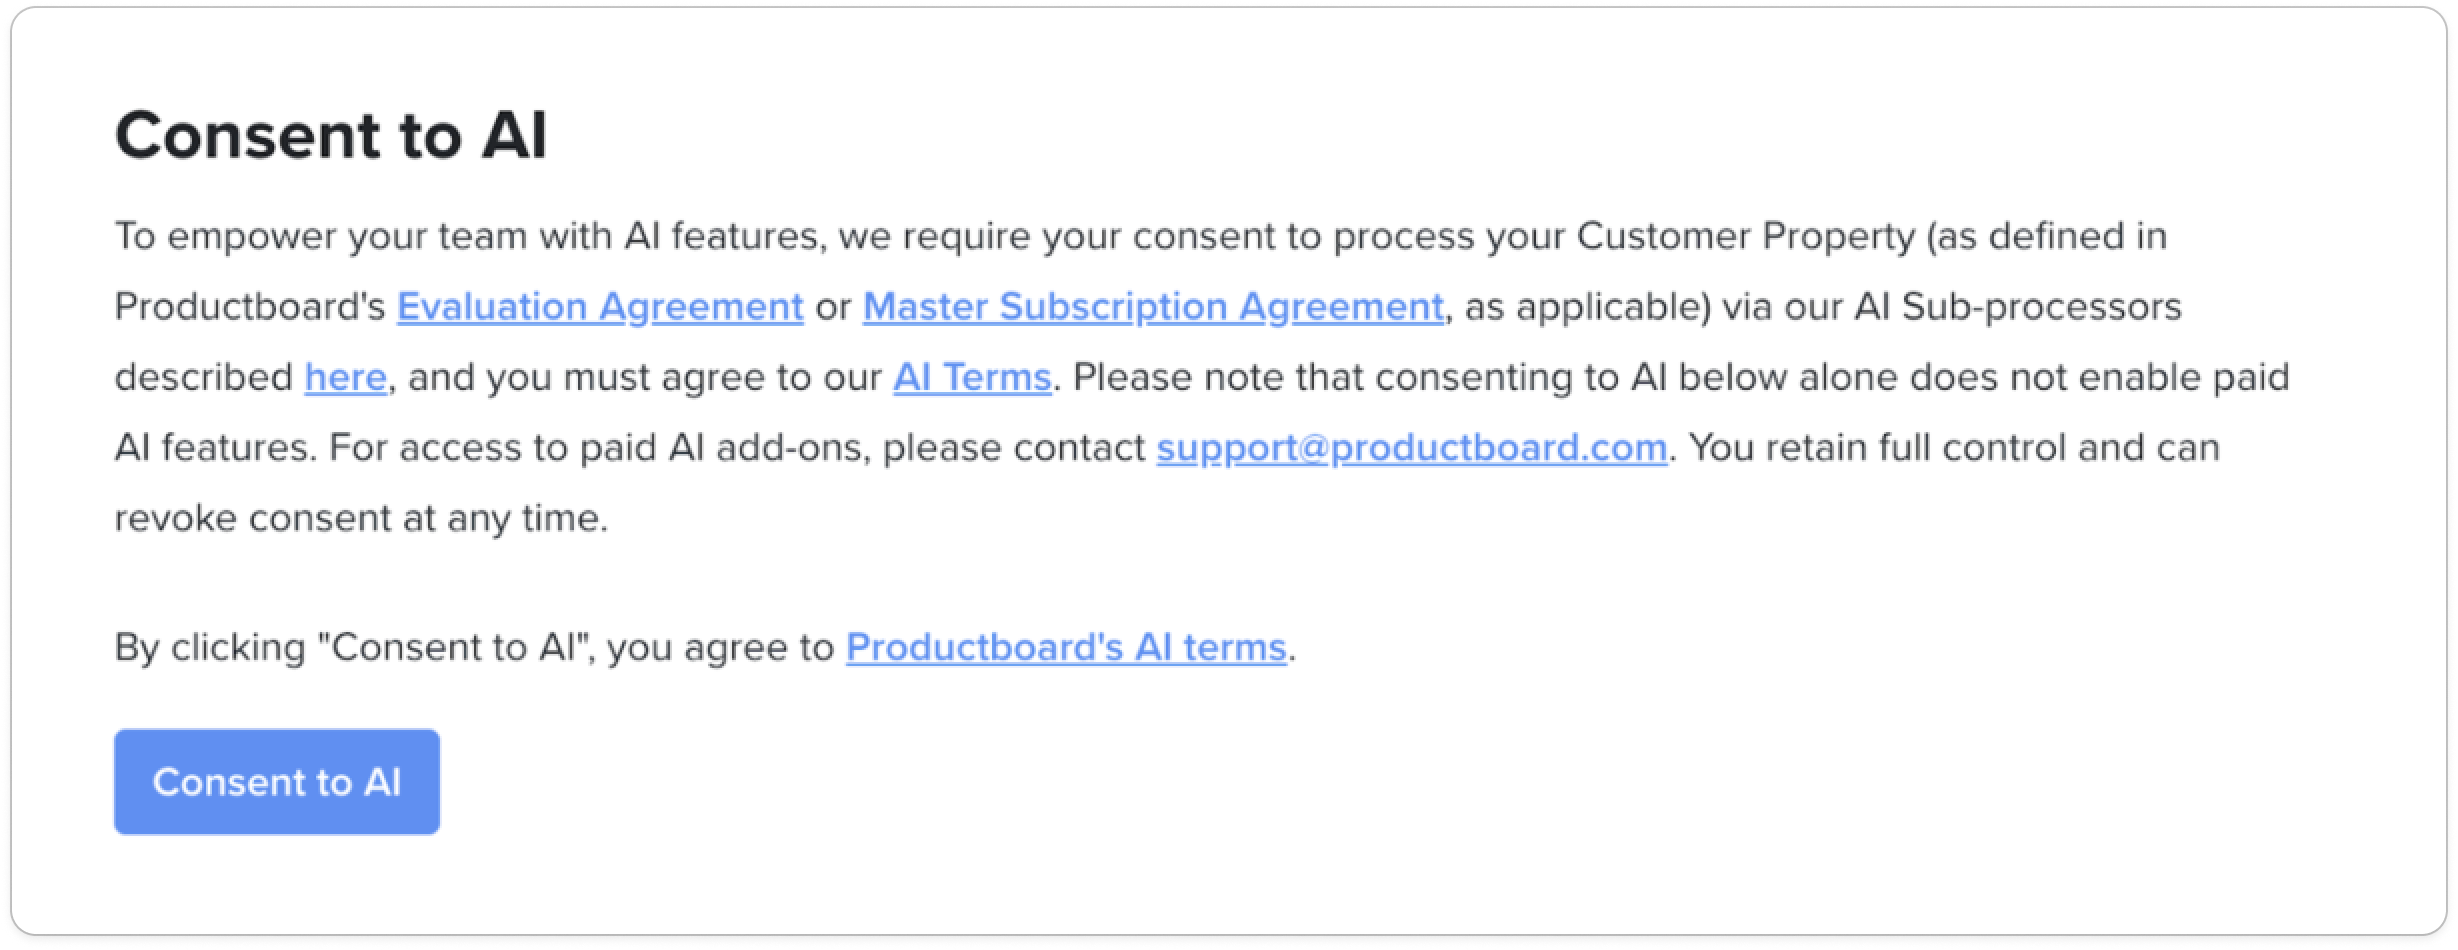Follow the 'here' AI Sub-processors link
Image resolution: width=2458 pixels, height=950 pixels.
tap(345, 377)
